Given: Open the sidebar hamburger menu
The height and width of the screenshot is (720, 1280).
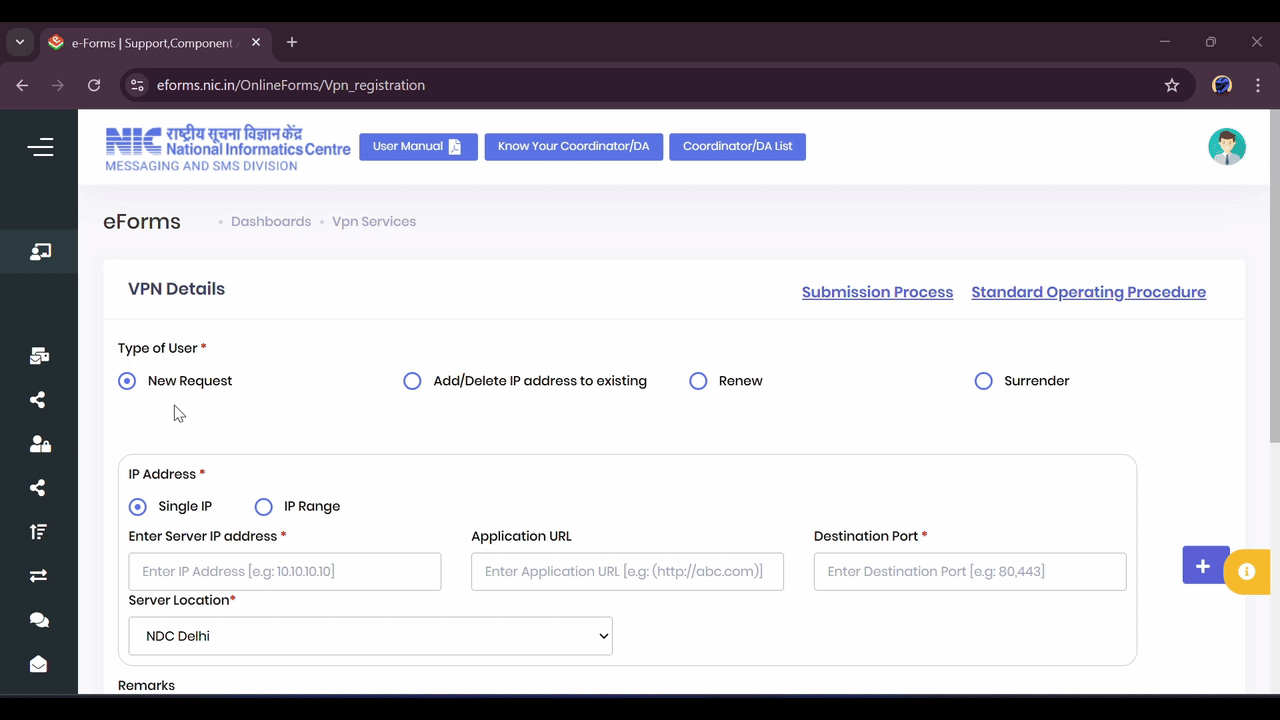Looking at the screenshot, I should pos(40,146).
